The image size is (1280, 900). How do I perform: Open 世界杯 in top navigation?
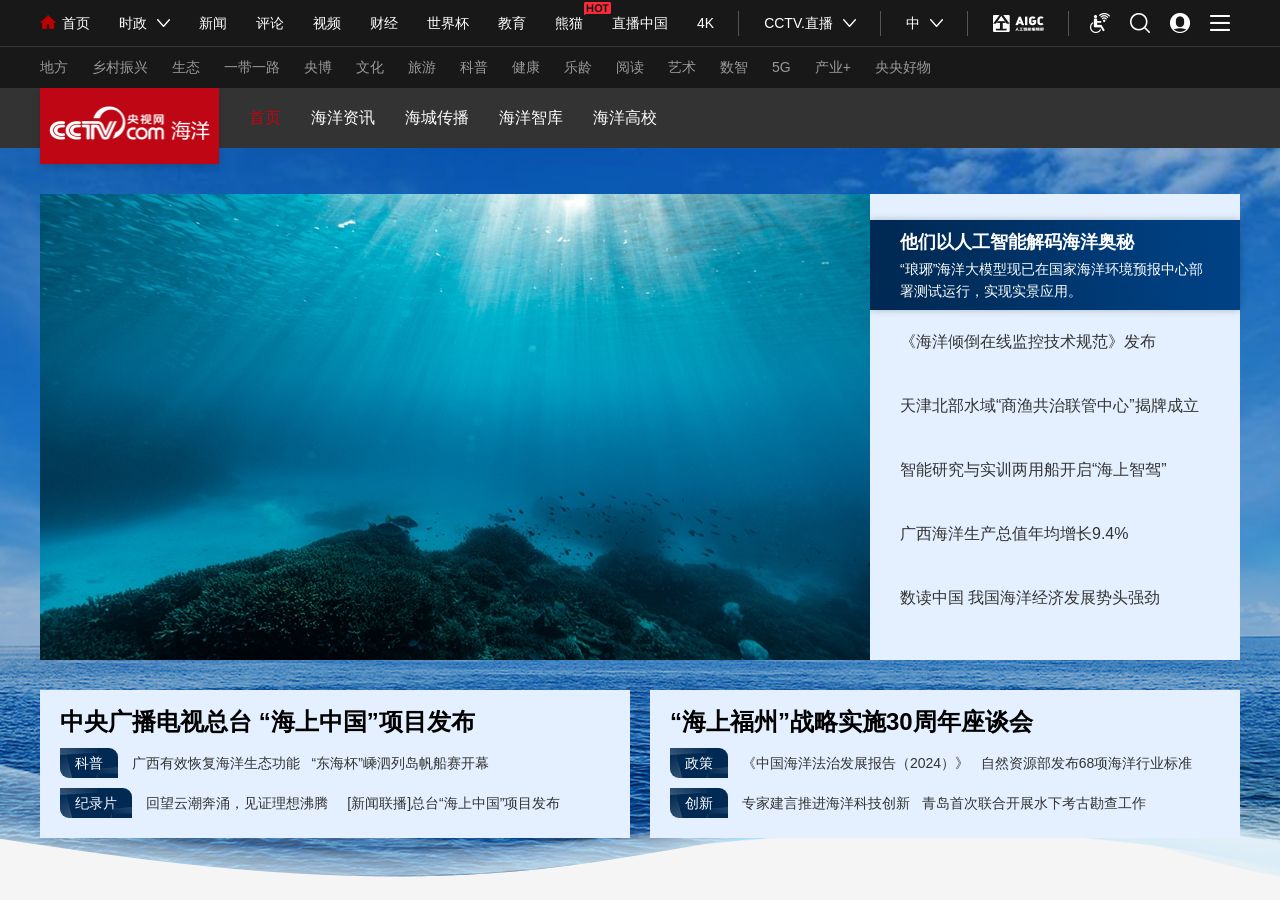click(x=448, y=23)
